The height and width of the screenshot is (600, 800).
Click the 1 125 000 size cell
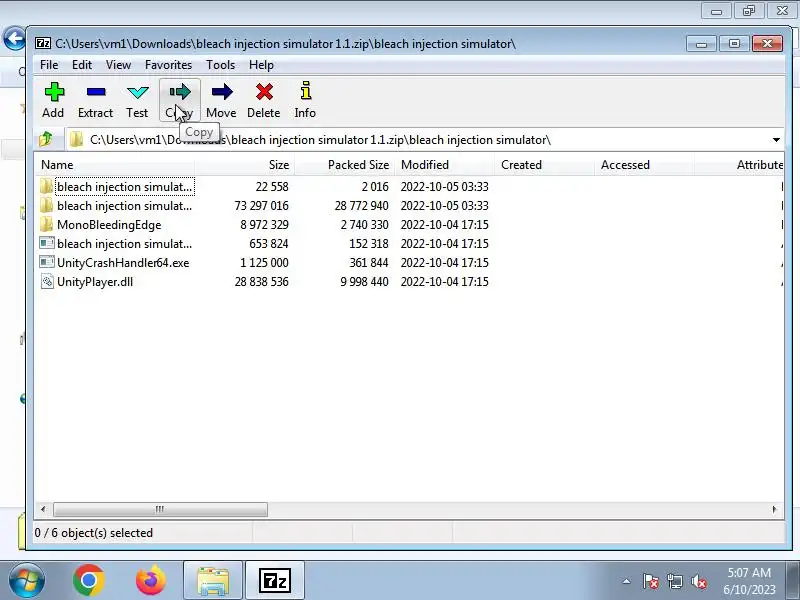(x=264, y=263)
